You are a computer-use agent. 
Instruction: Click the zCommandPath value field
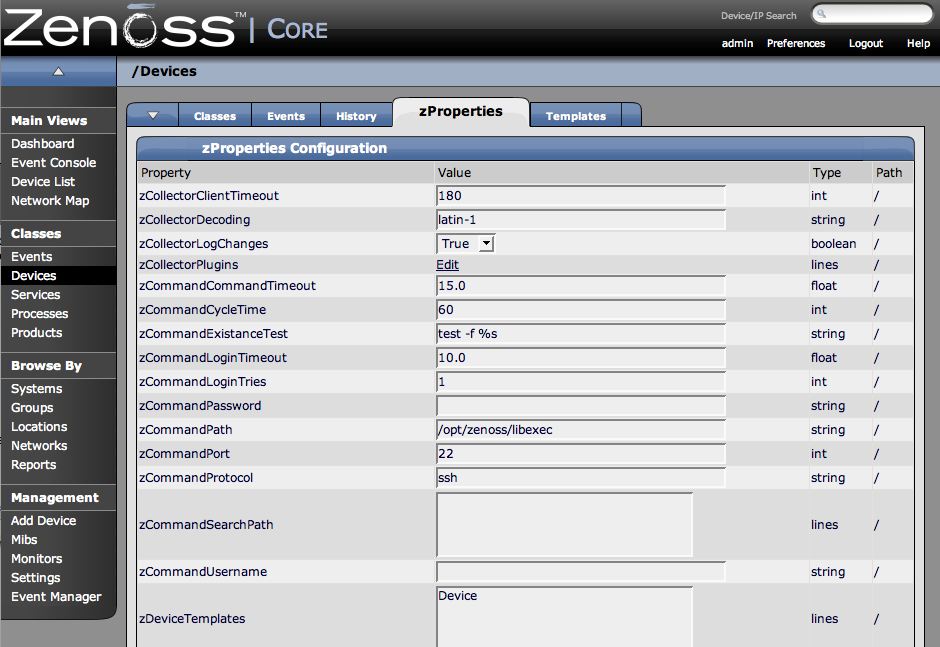click(581, 429)
